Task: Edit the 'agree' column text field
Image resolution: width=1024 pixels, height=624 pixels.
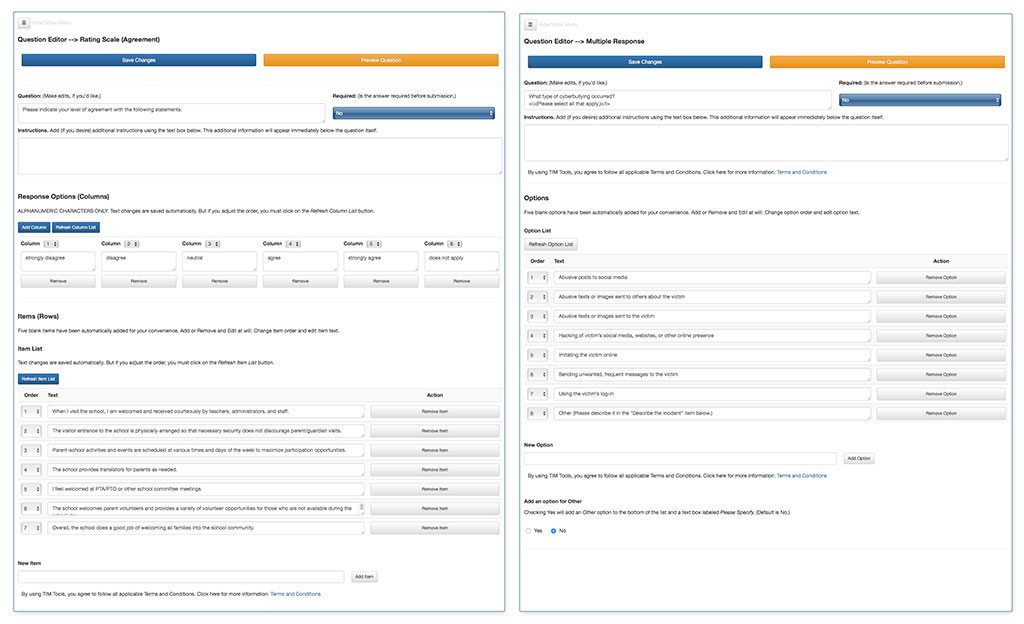Action: tap(300, 261)
